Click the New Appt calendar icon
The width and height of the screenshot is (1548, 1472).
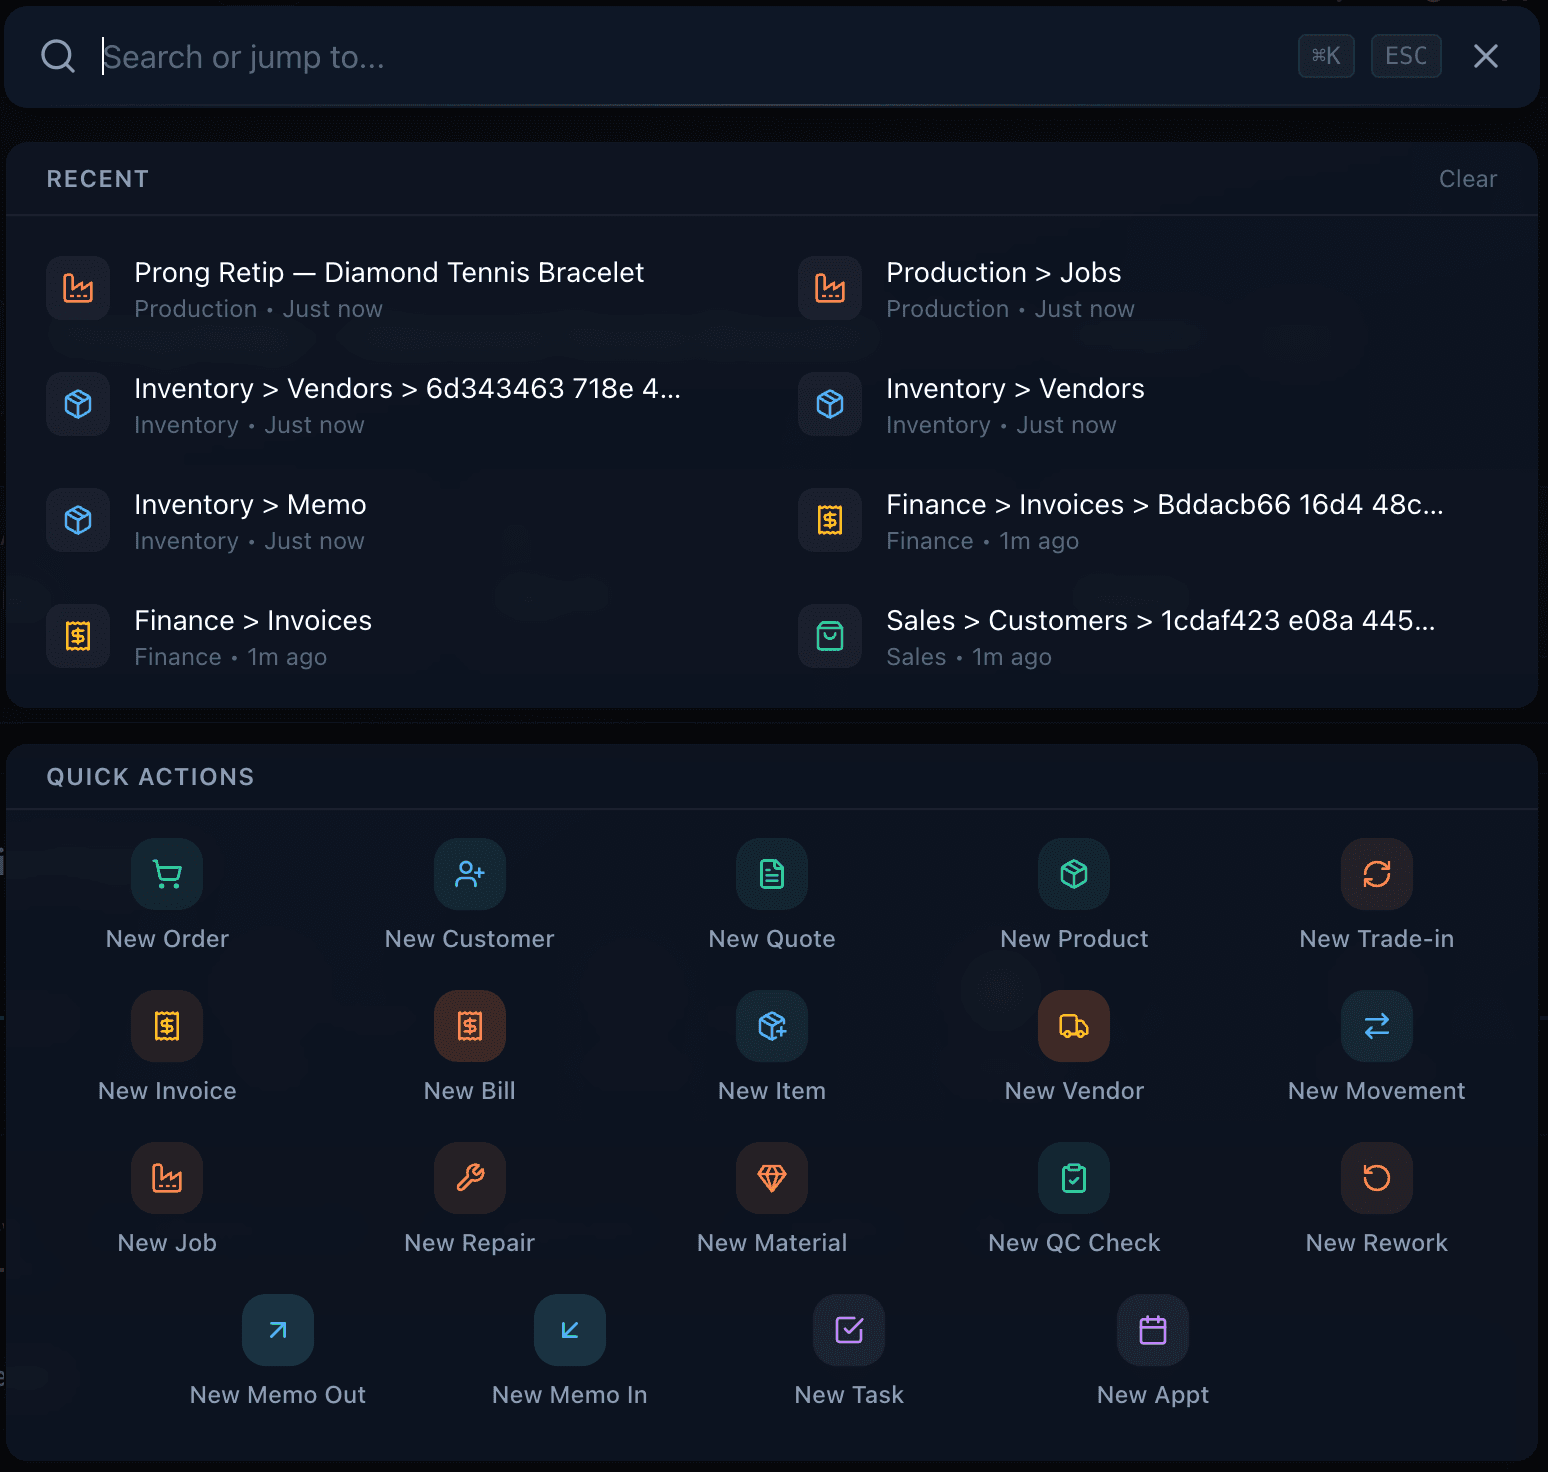[x=1153, y=1330]
